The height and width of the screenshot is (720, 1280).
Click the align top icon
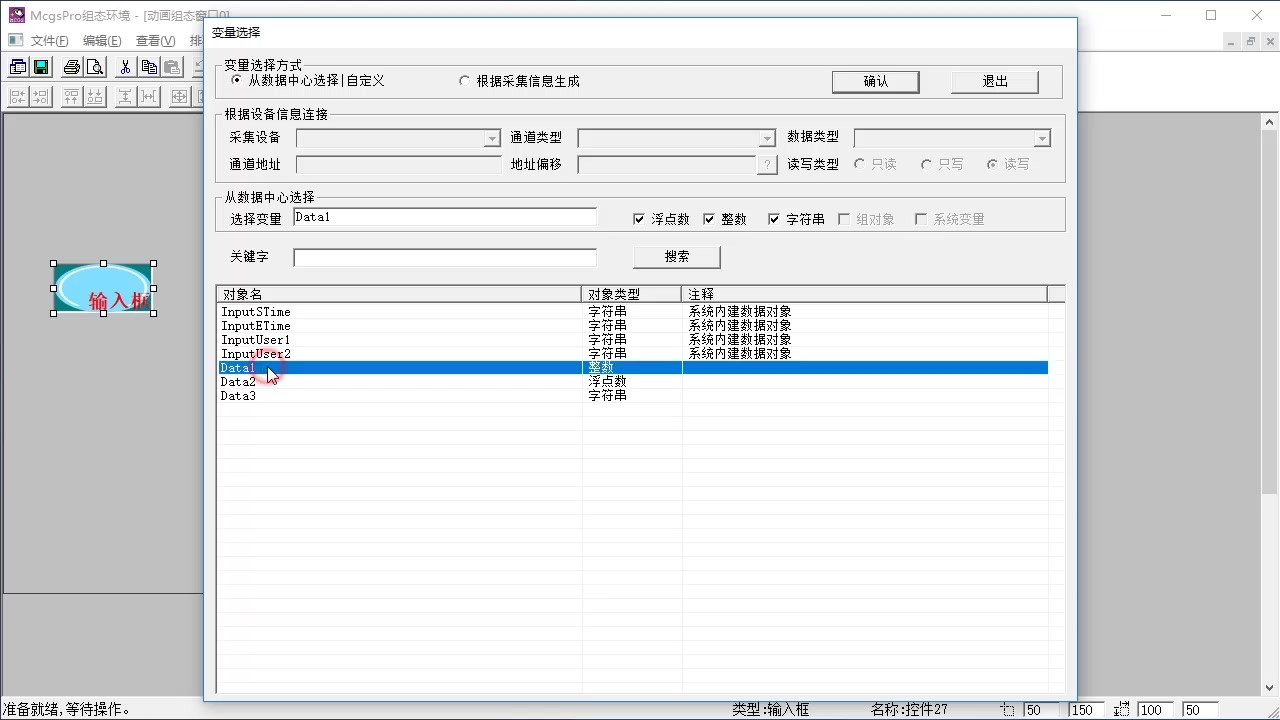tap(71, 96)
